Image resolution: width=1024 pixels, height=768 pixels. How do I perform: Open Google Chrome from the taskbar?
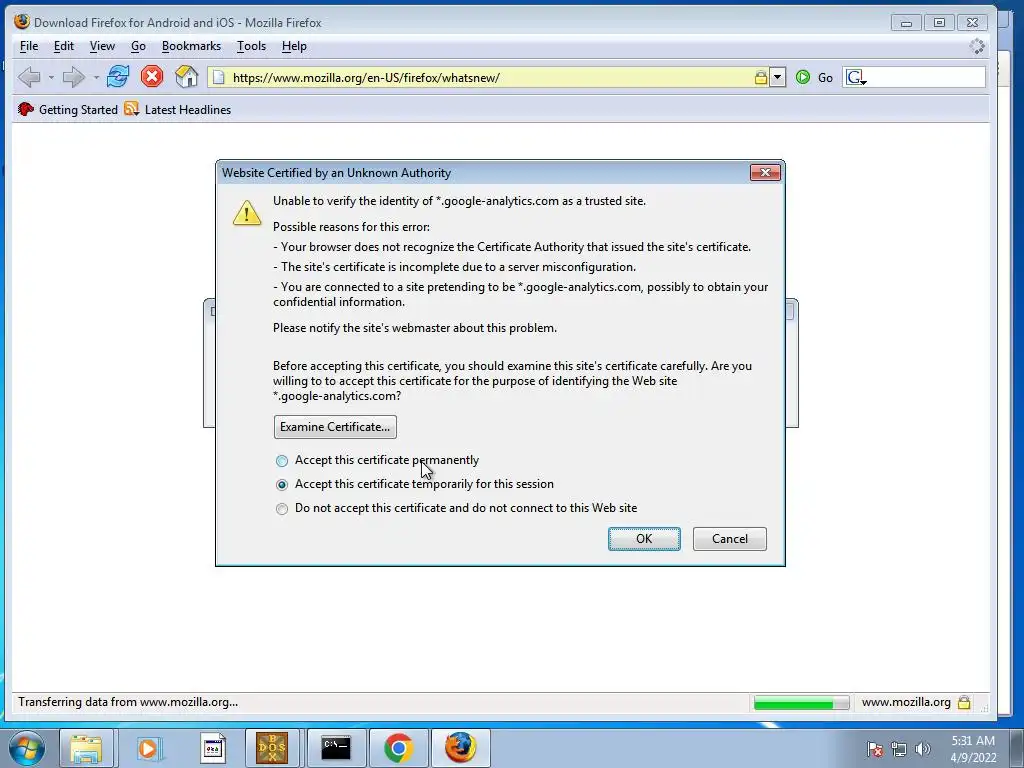coord(398,748)
